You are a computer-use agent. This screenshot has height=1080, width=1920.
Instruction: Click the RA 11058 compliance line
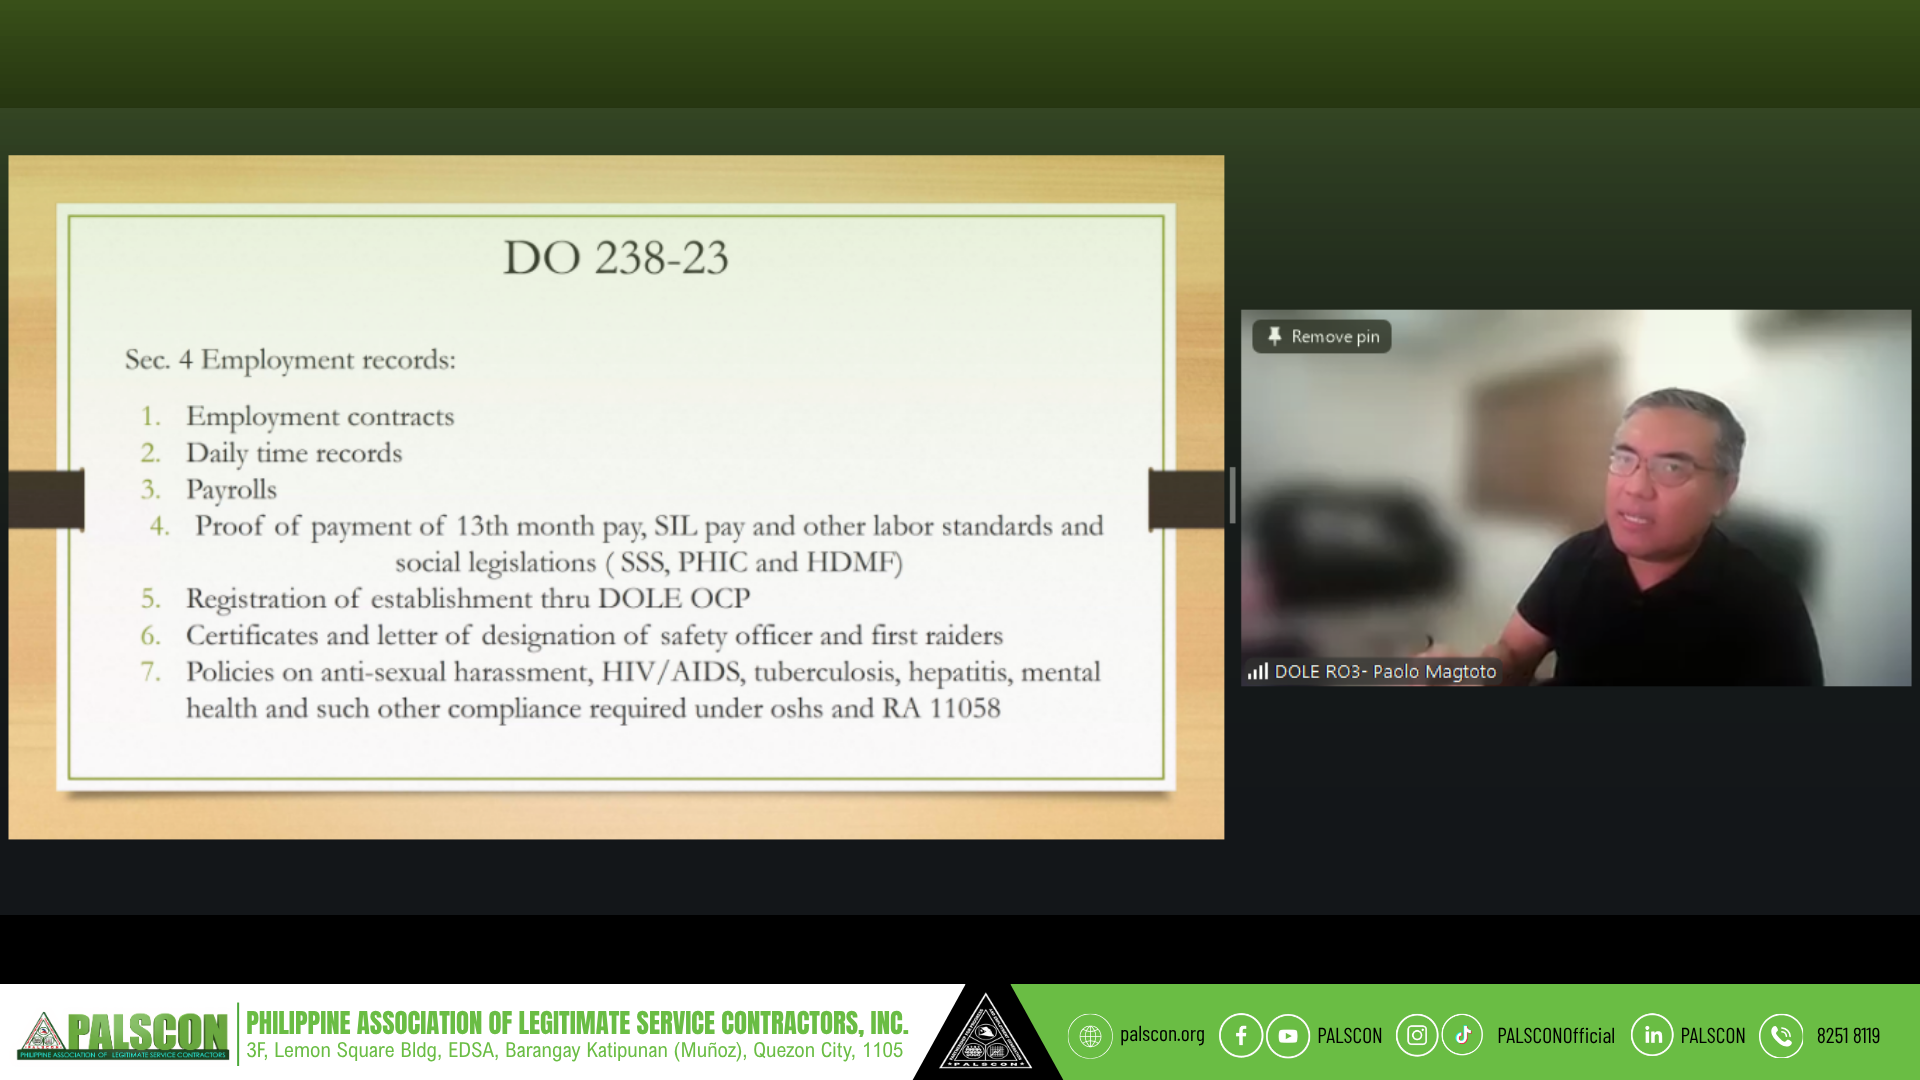click(x=593, y=709)
